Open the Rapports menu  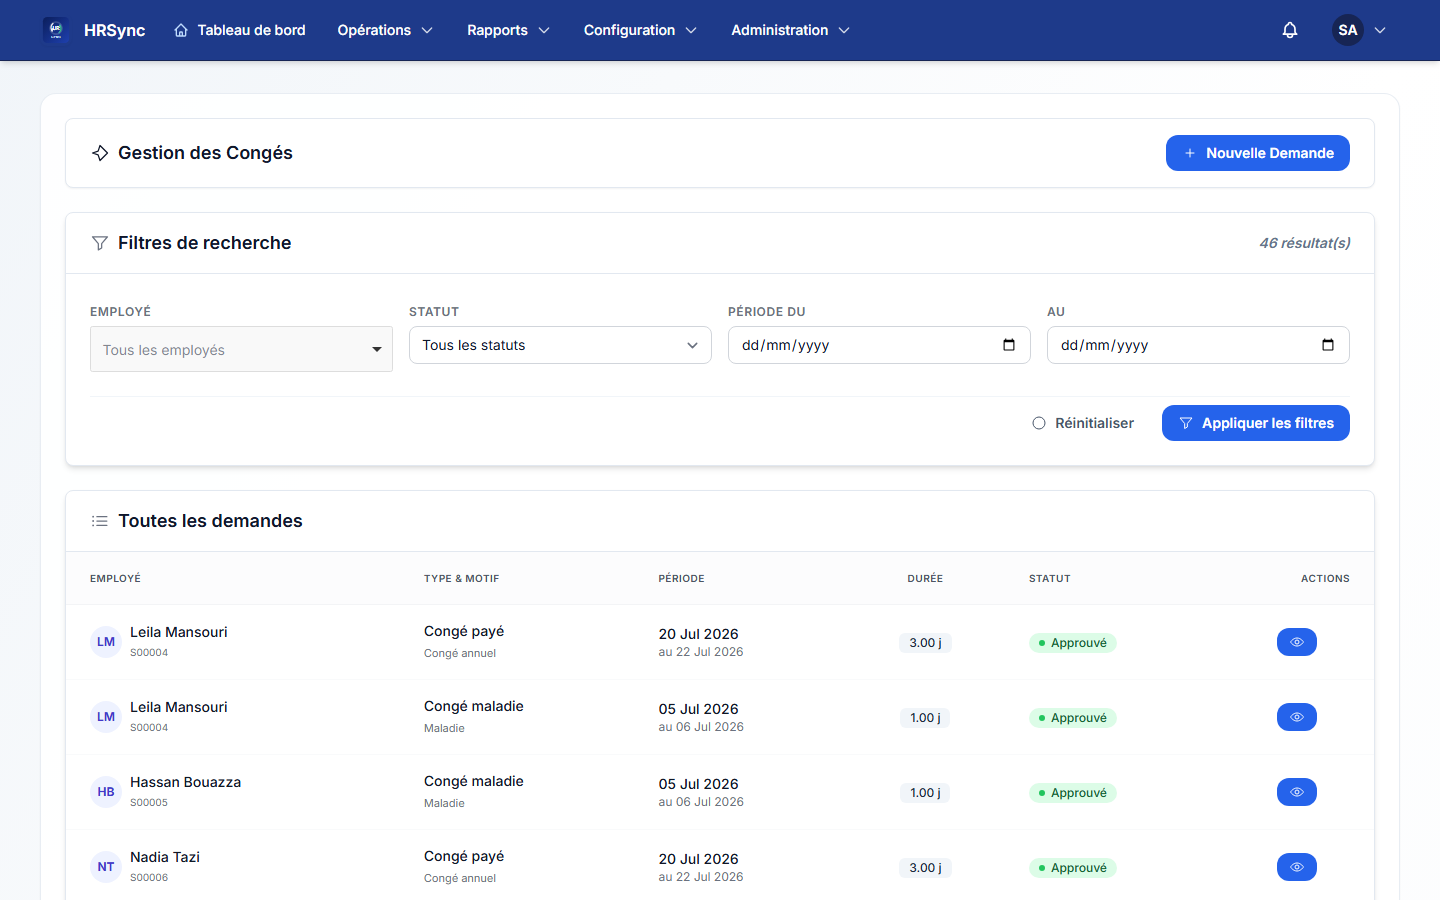[x=508, y=30]
